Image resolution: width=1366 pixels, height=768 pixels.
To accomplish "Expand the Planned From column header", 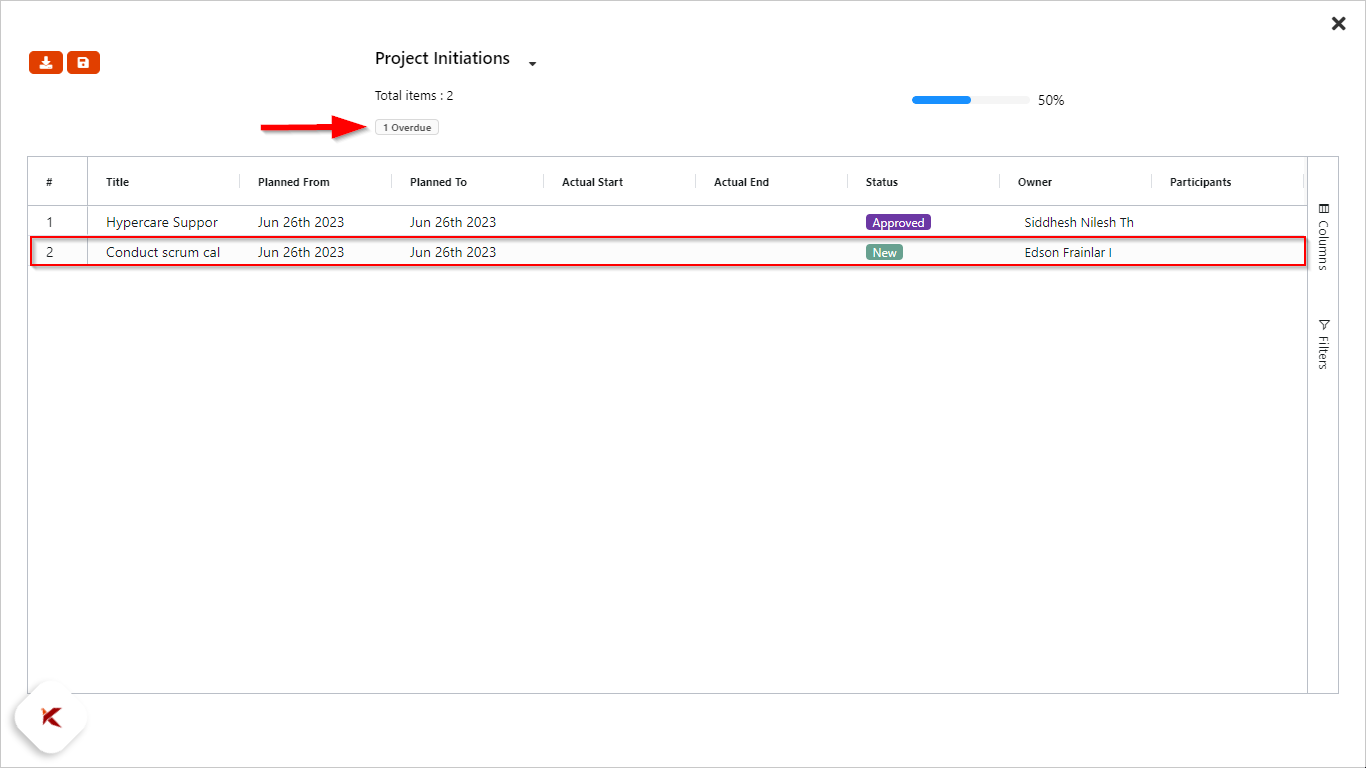I will [x=291, y=182].
